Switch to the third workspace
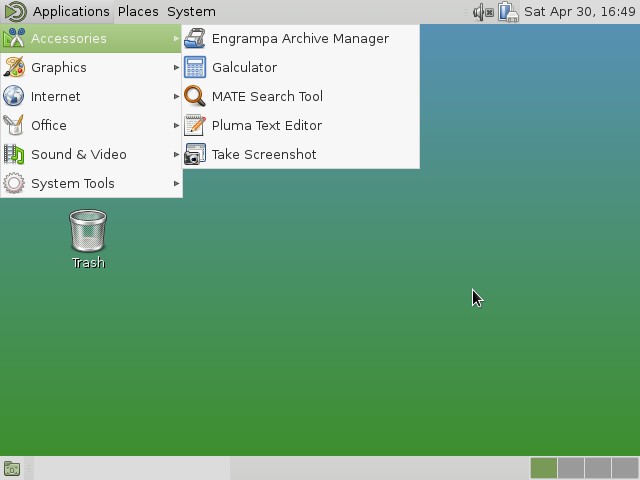Screen dimensions: 640x480 (x=598, y=468)
